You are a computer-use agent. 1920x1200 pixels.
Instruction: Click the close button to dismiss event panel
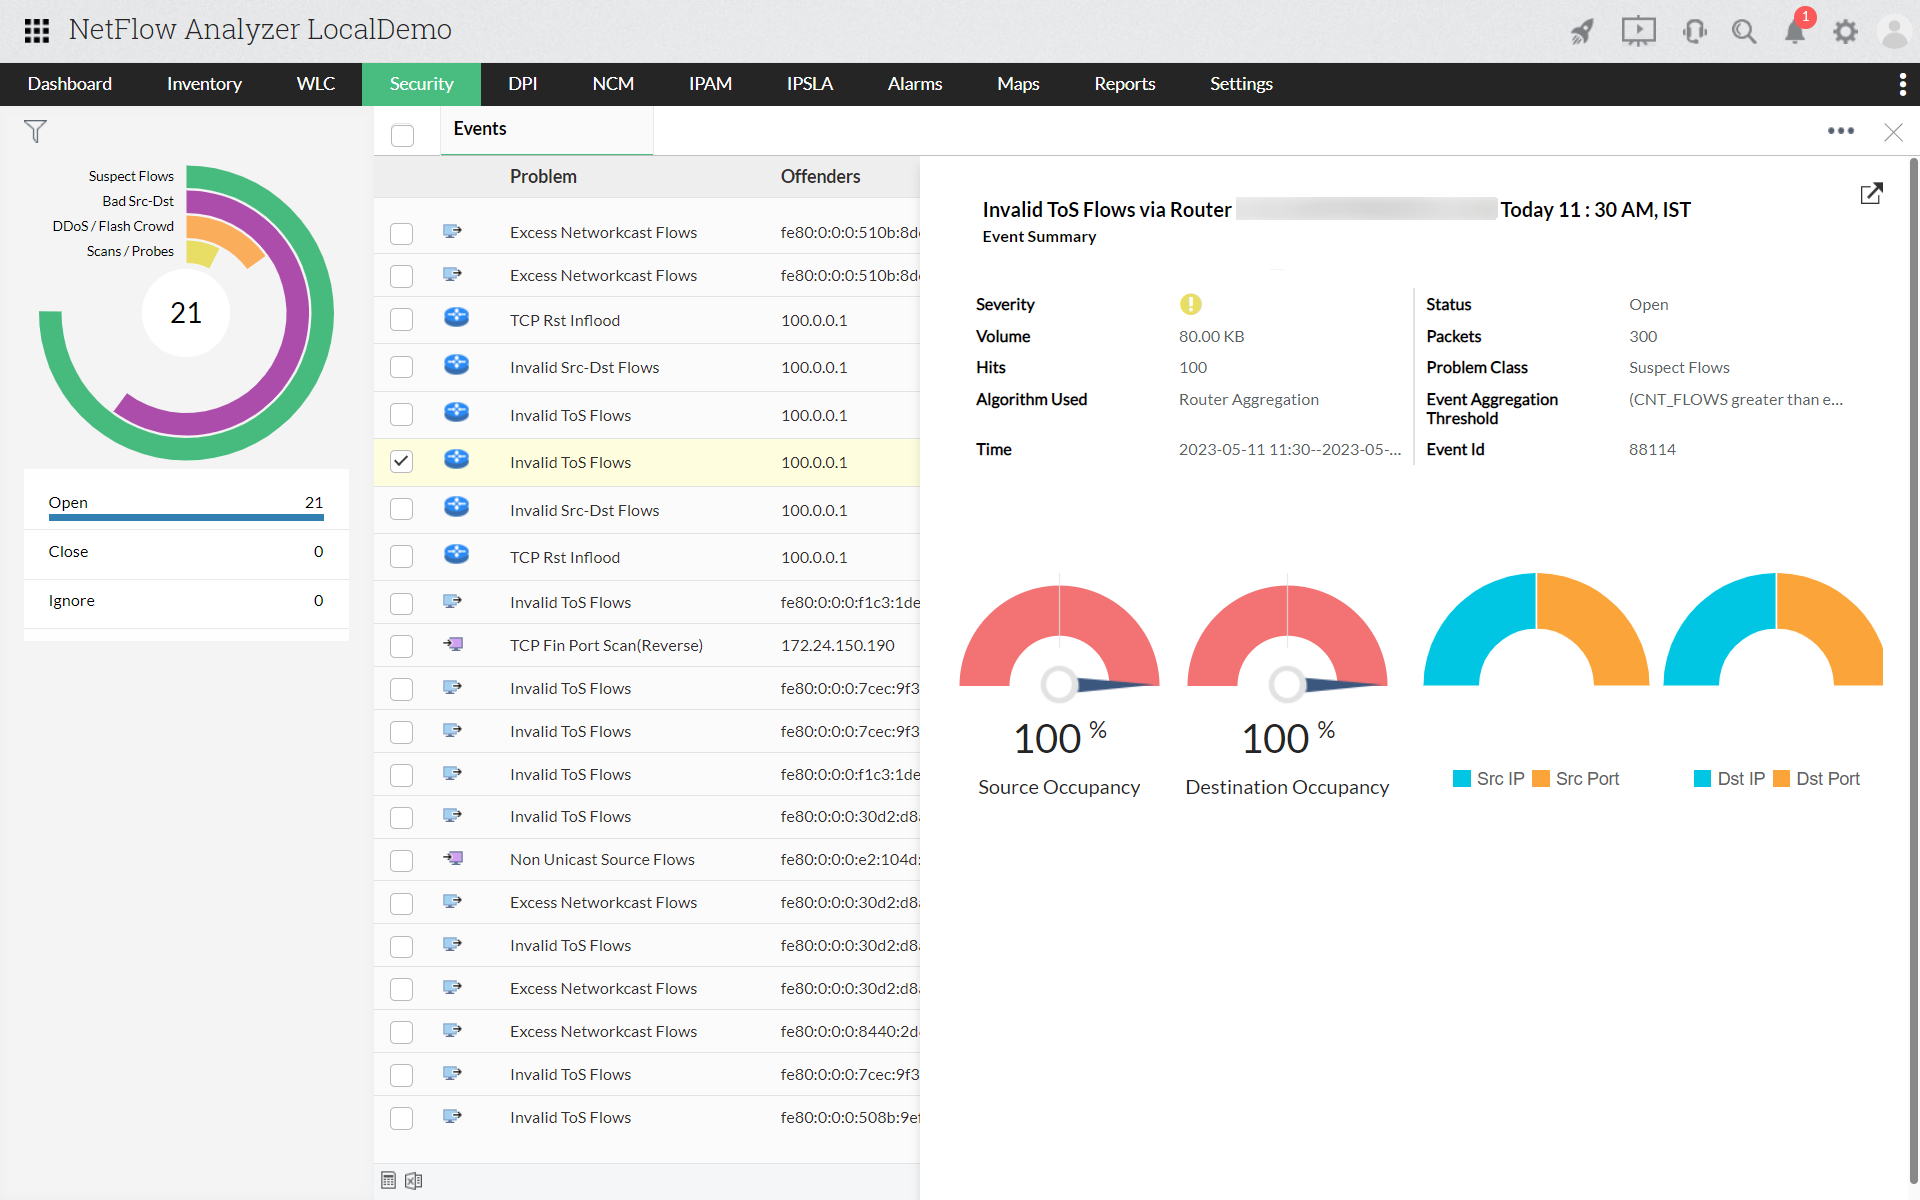1894,131
